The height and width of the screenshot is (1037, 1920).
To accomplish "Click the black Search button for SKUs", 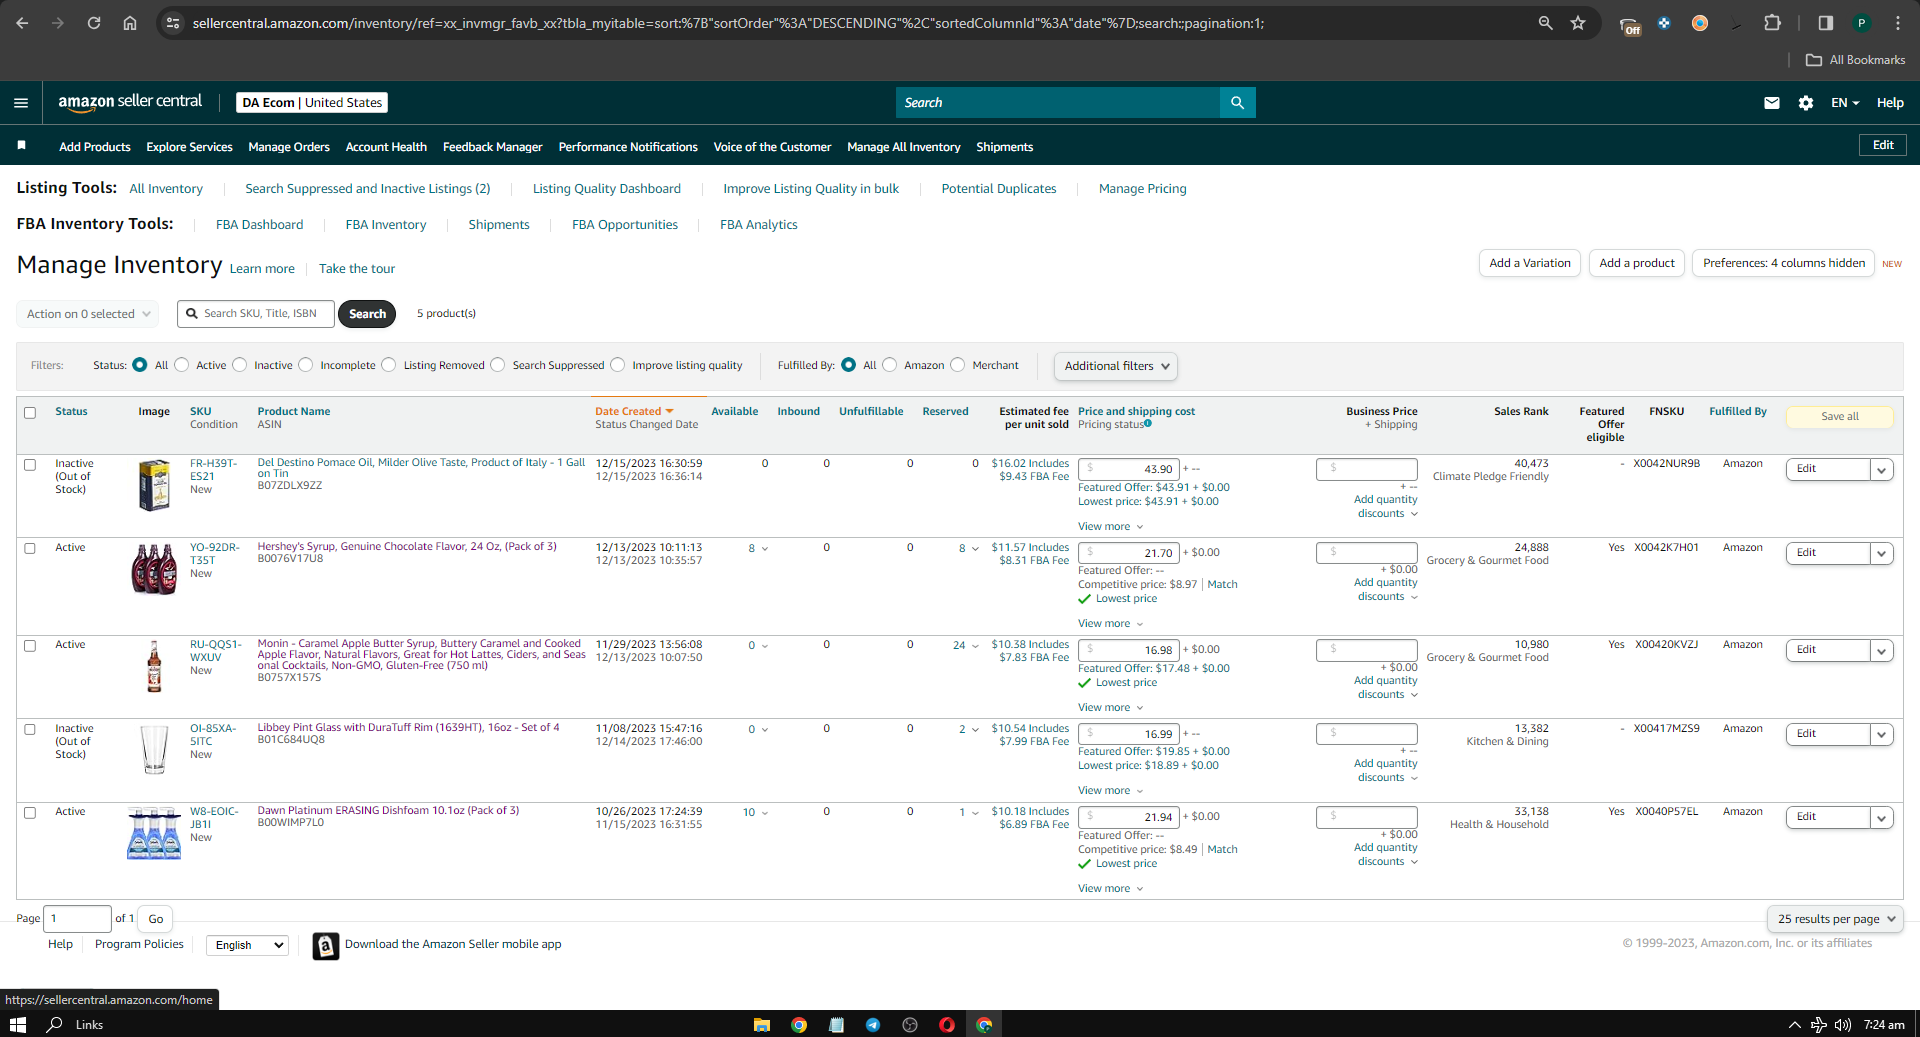I will tap(367, 314).
